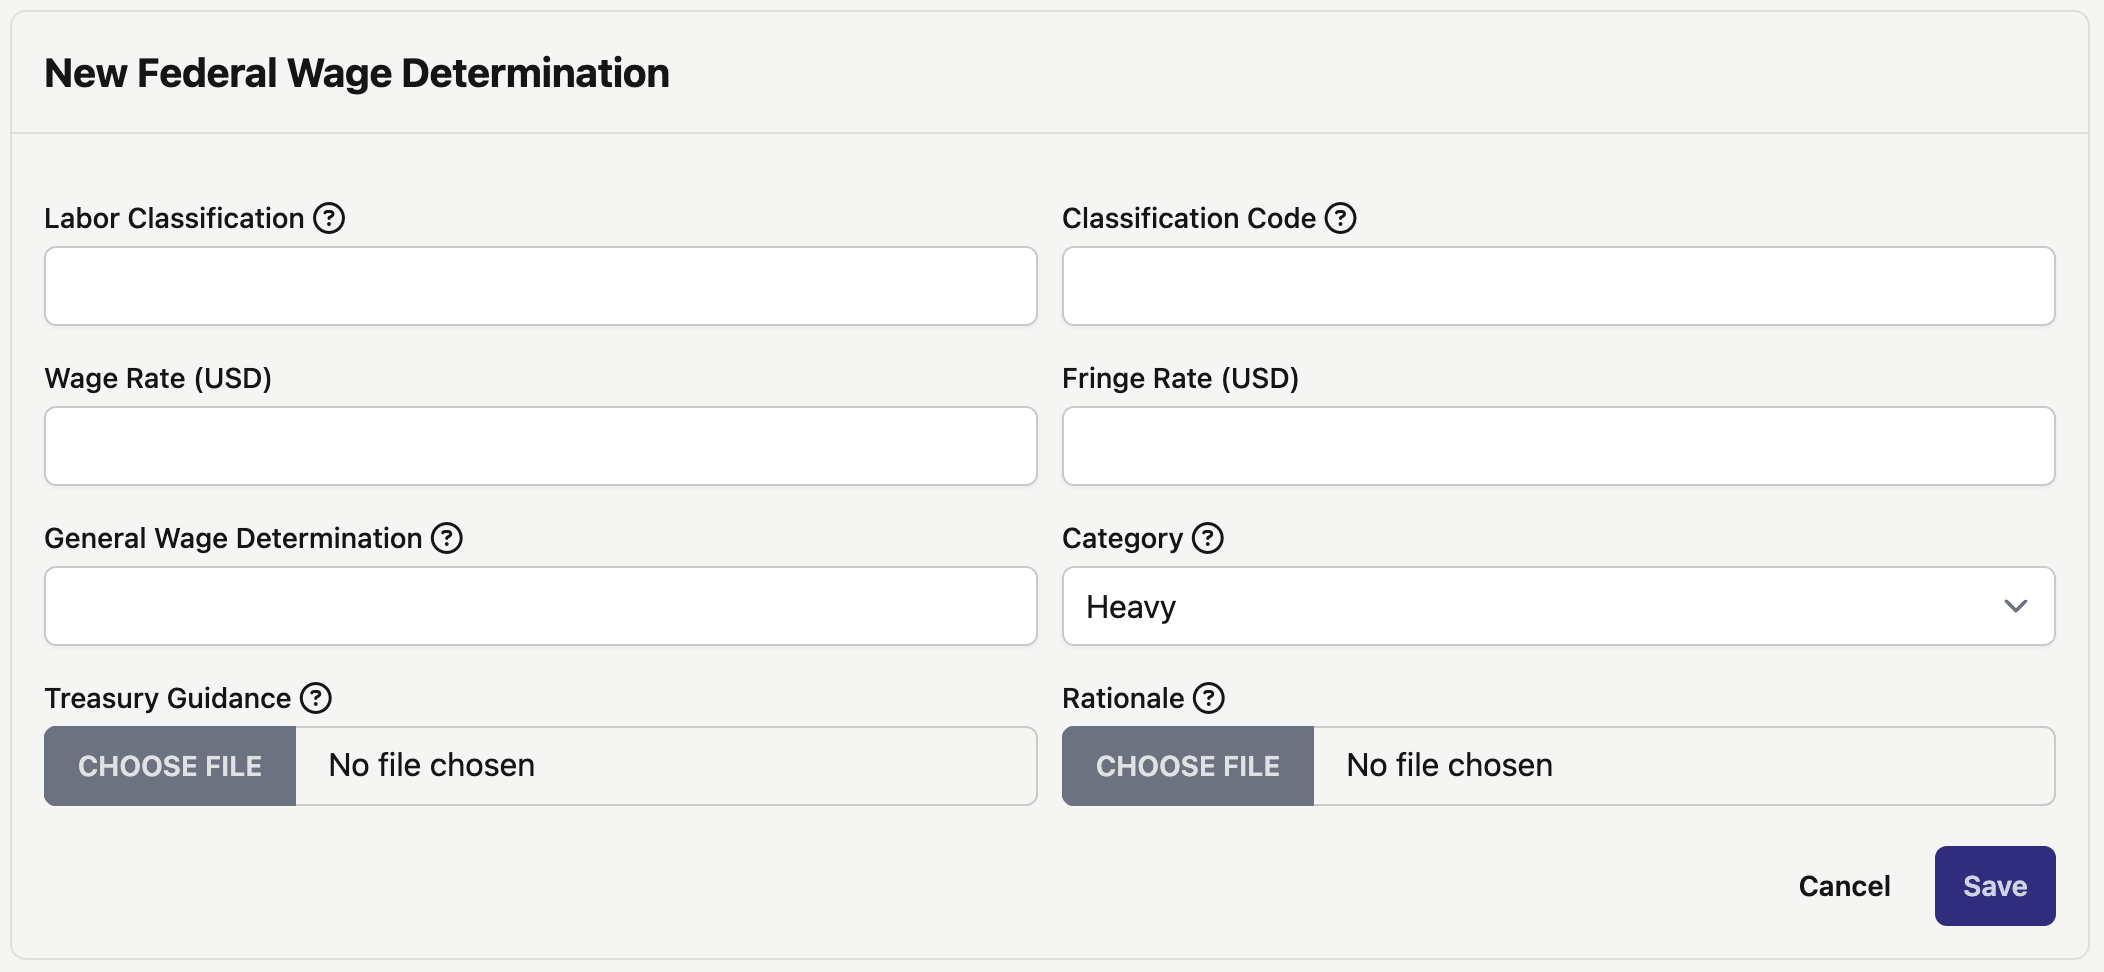The width and height of the screenshot is (2104, 972).
Task: Click the Category help question mark
Action: [x=1208, y=538]
